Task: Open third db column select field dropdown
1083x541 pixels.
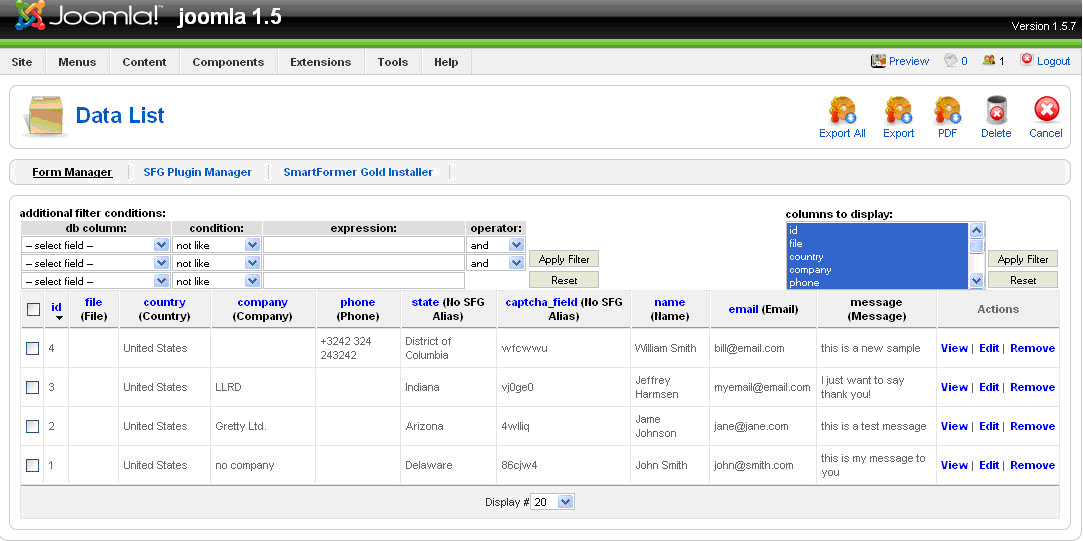Action: click(95, 281)
